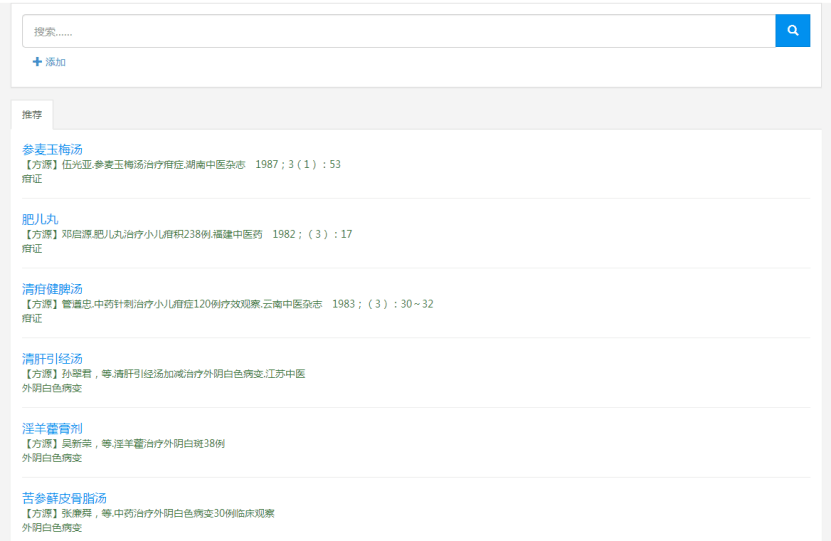Click 外阴白色病变 label under 清肝引经汤
The image size is (831, 541).
[x=52, y=388]
